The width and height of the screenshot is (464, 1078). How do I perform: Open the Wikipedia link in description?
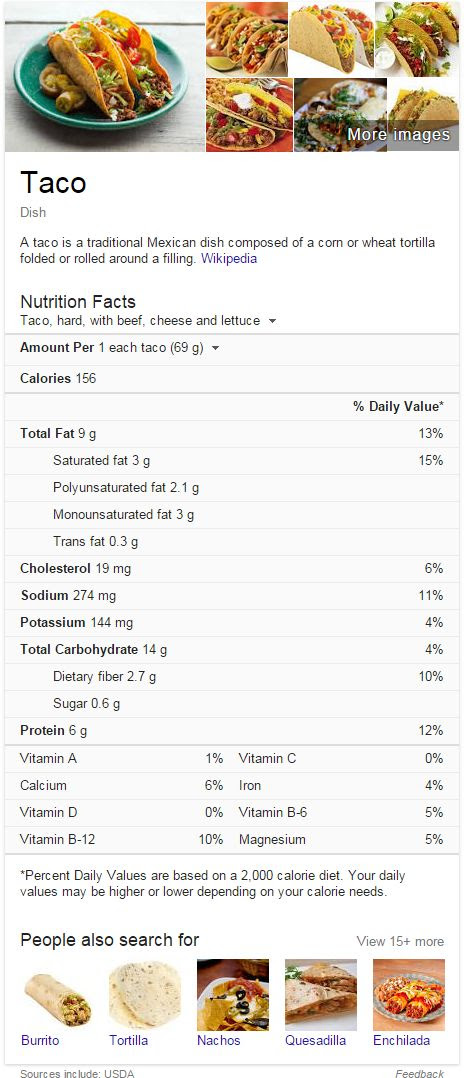pyautogui.click(x=229, y=259)
